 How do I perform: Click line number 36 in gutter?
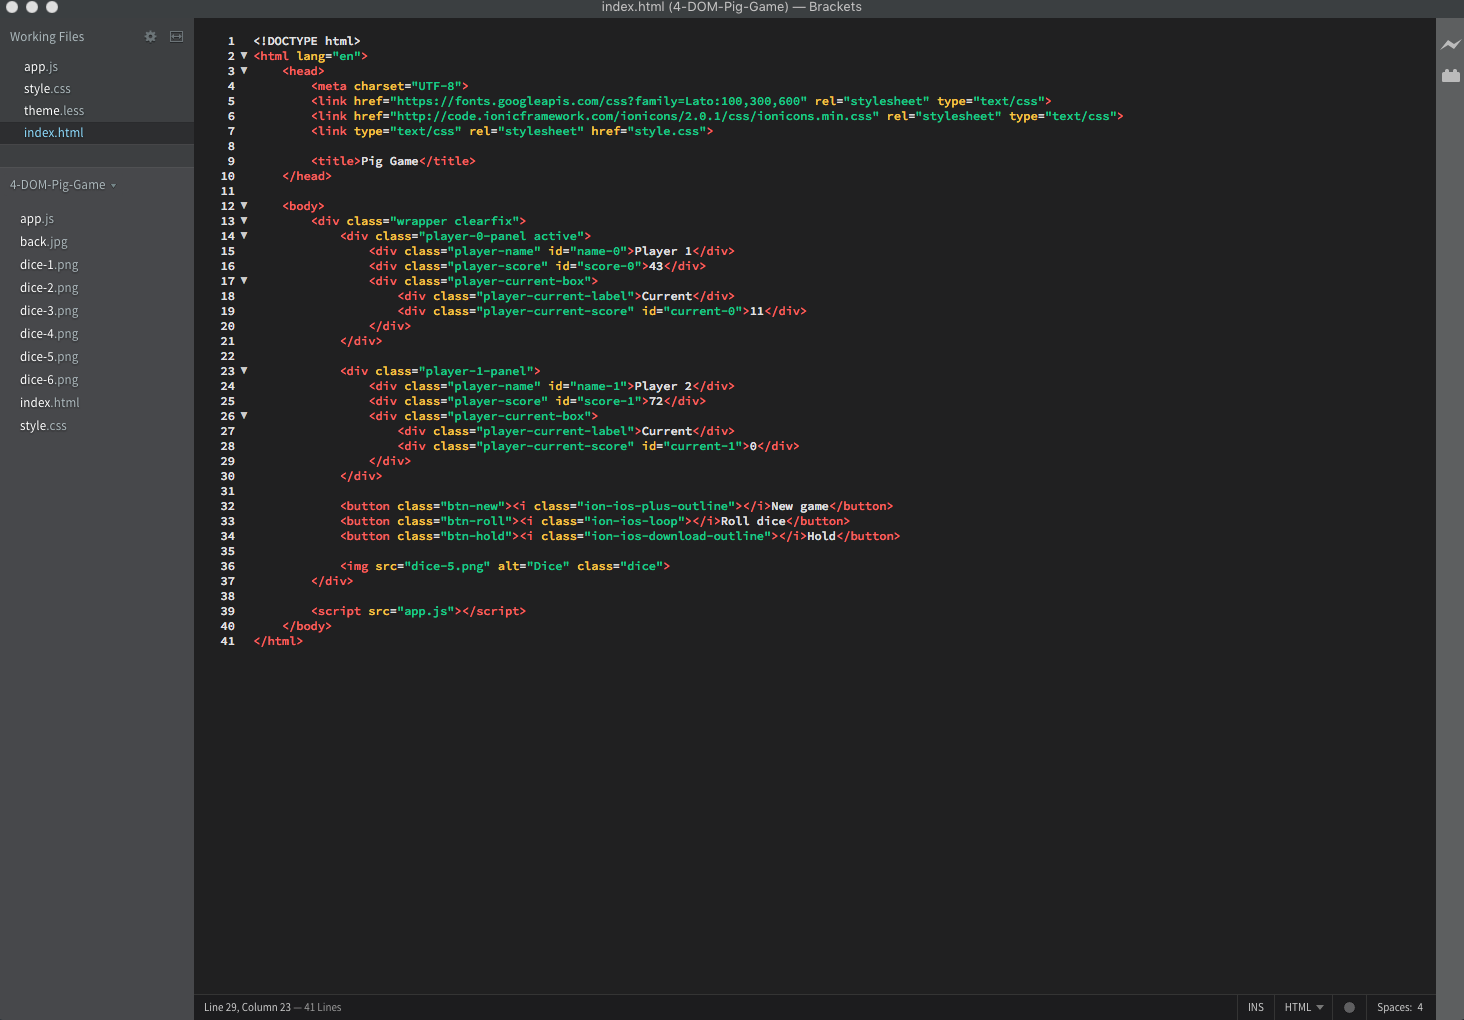(228, 566)
